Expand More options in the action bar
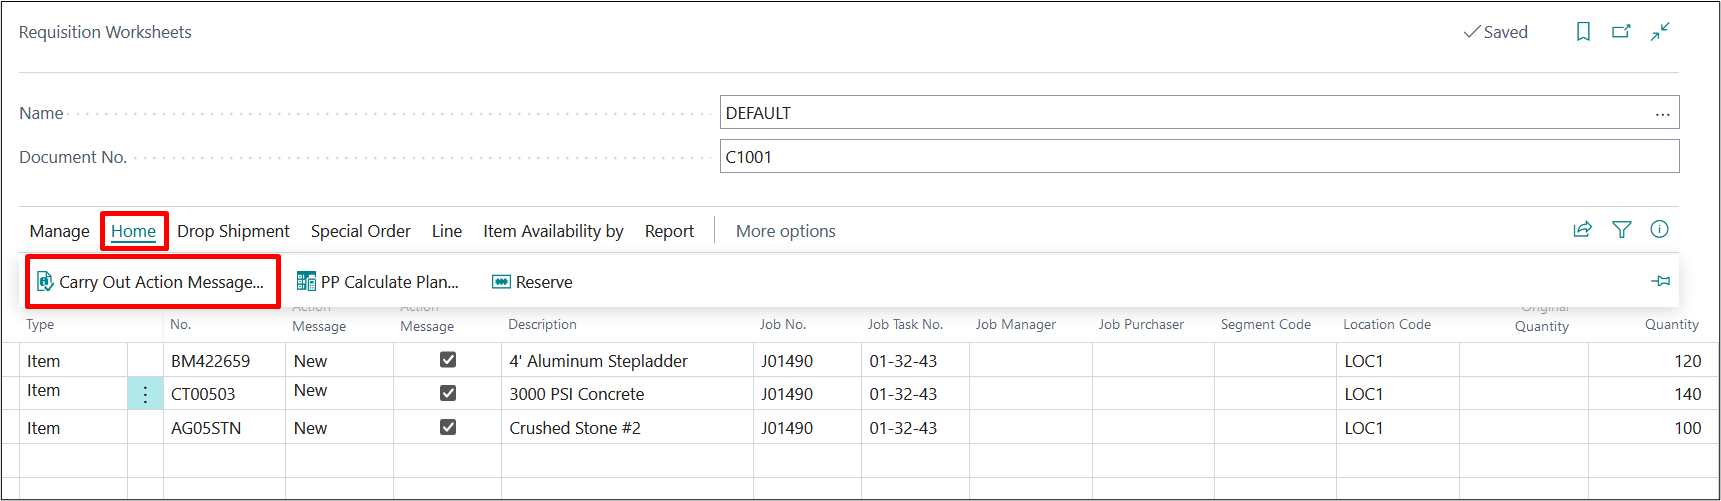The width and height of the screenshot is (1721, 501). (x=785, y=231)
